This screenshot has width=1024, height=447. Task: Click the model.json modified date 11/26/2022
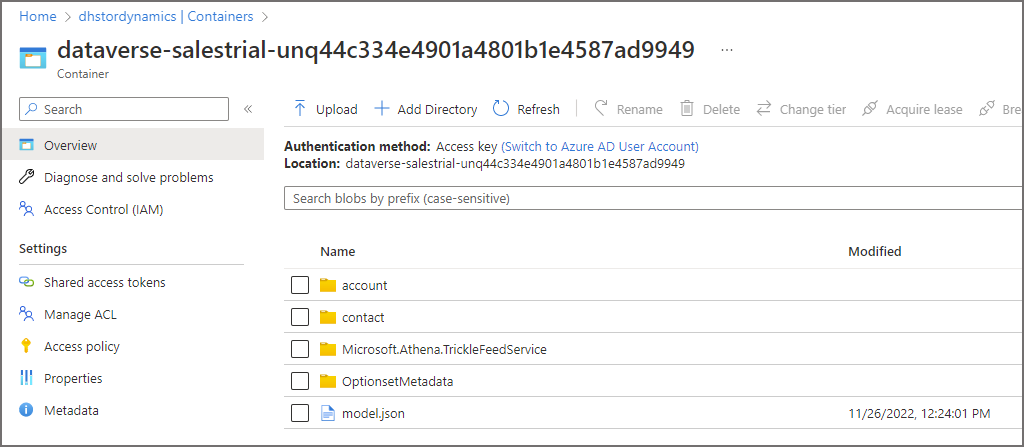pyautogui.click(x=920, y=414)
